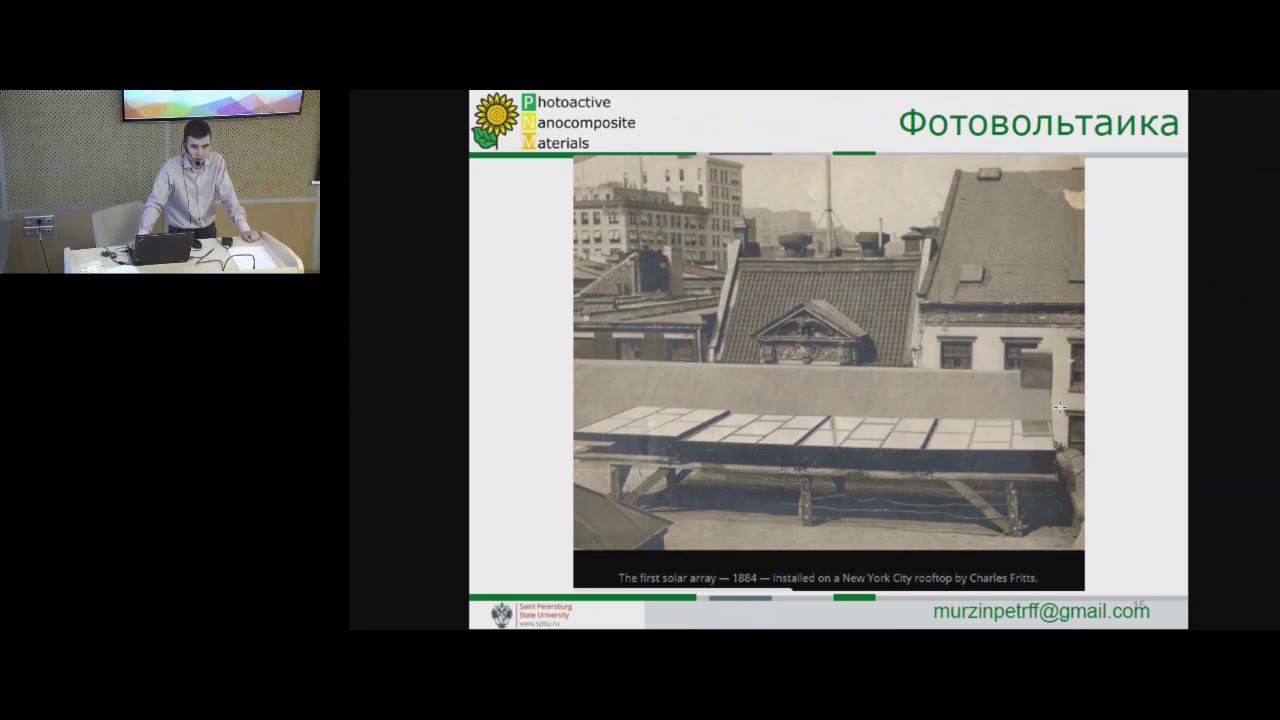The width and height of the screenshot is (1280, 720).
Task: Click the speaker camera video feed
Action: click(160, 181)
